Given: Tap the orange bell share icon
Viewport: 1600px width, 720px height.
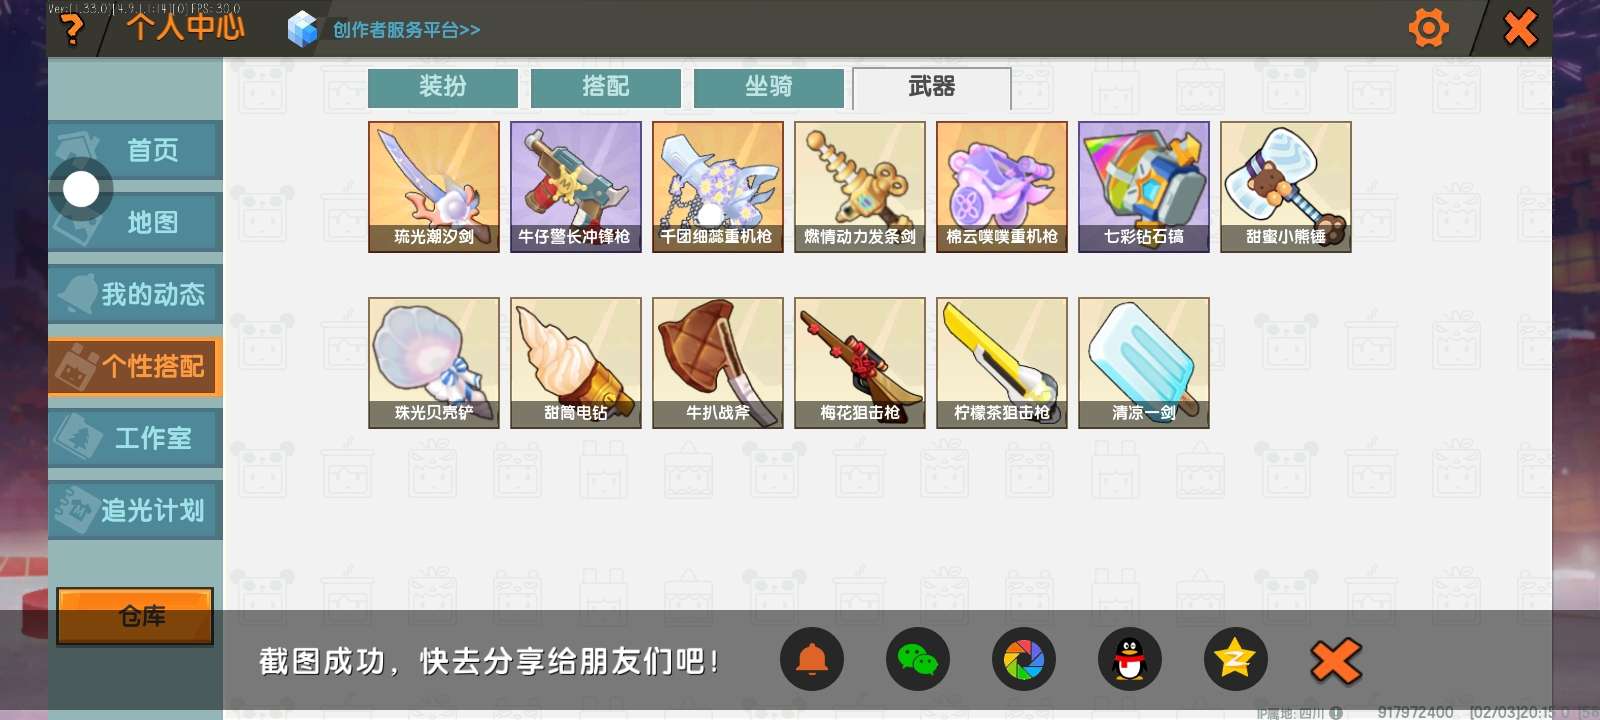Looking at the screenshot, I should tap(811, 660).
